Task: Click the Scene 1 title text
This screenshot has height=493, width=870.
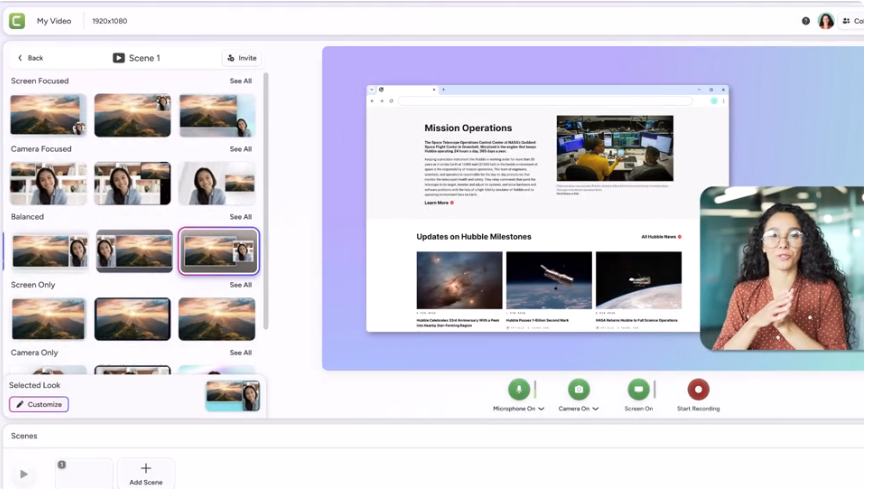Action: click(144, 58)
